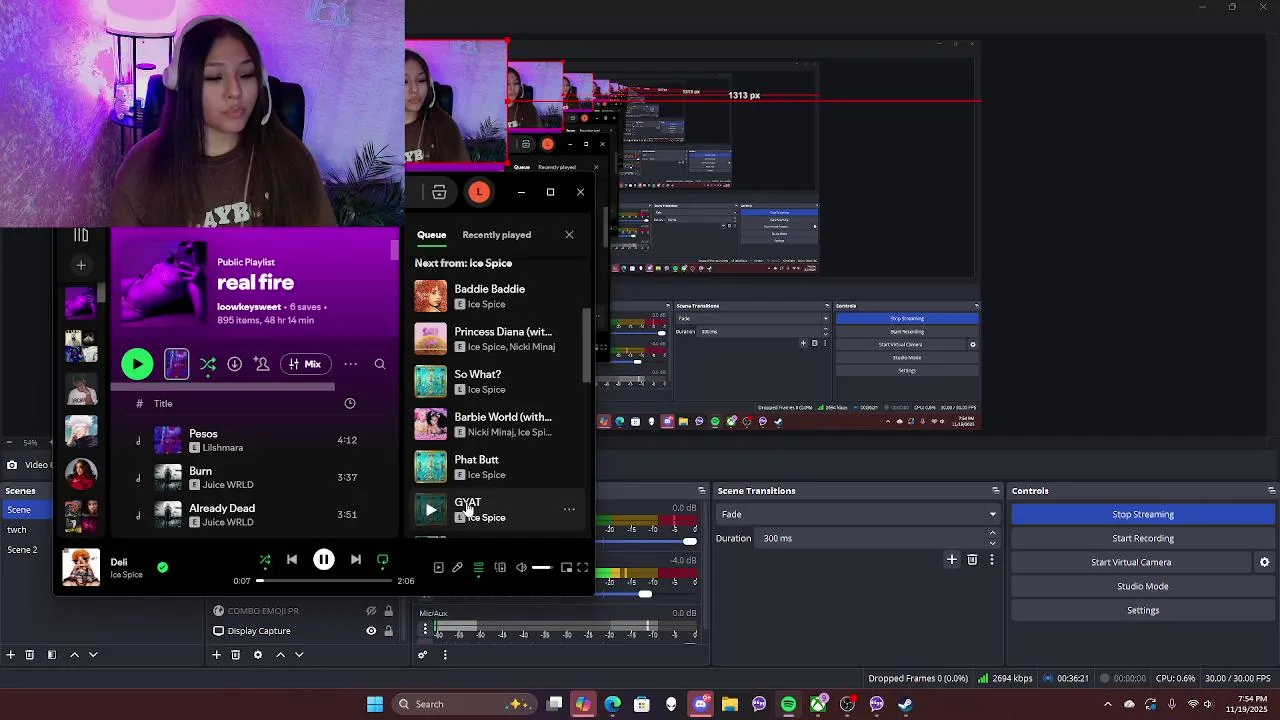Screen dimensions: 1280x720
Task: Start Virtual Camera in OBS
Action: tap(1131, 562)
